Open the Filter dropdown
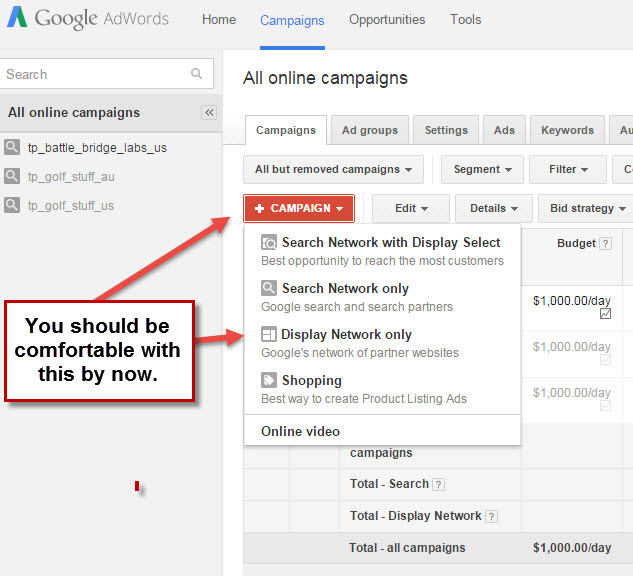Image resolution: width=633 pixels, height=576 pixels. click(x=568, y=169)
